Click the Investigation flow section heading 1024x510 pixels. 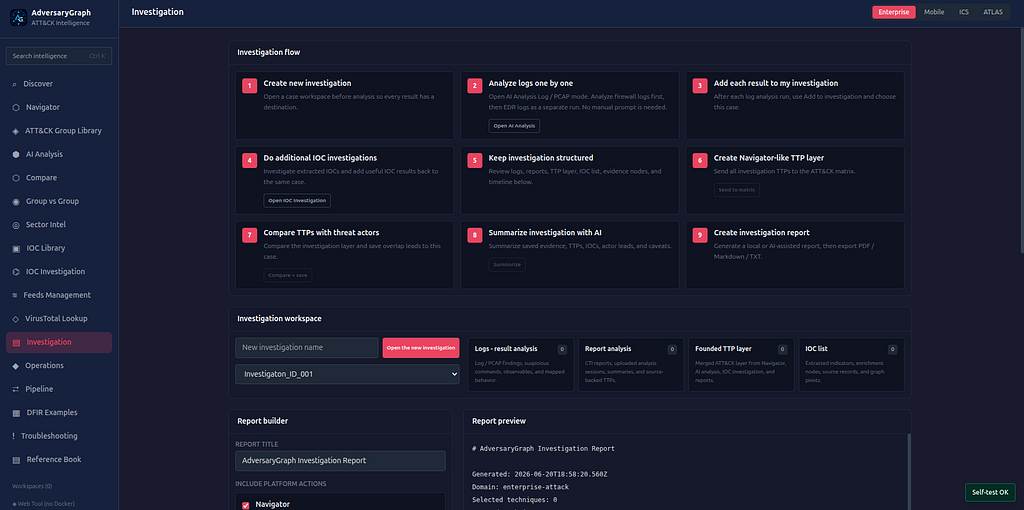[268, 52]
